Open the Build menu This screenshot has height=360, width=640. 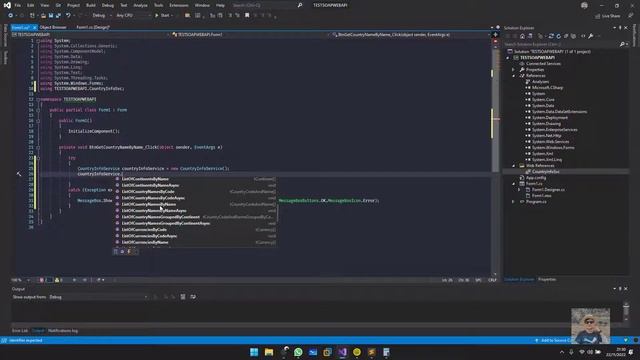pos(91,5)
